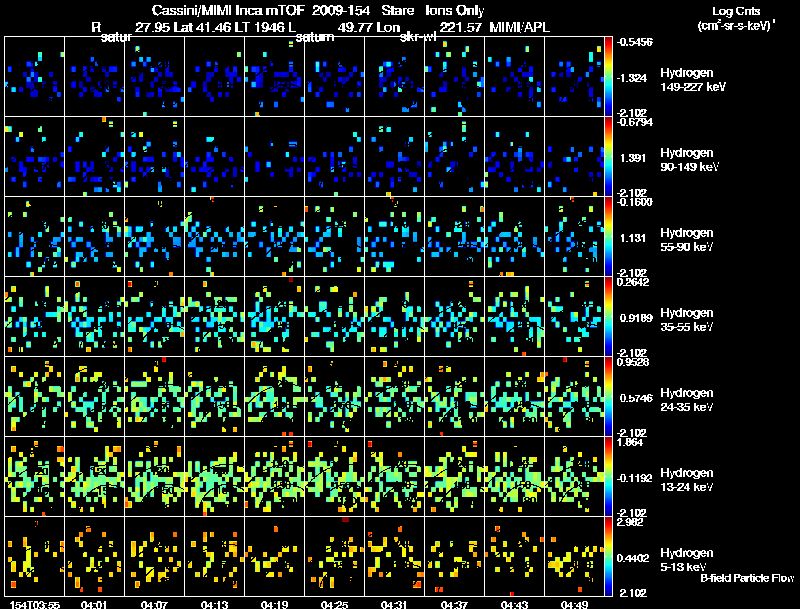Click the 04:37 time label
Screen dimensions: 800x609
454,605
